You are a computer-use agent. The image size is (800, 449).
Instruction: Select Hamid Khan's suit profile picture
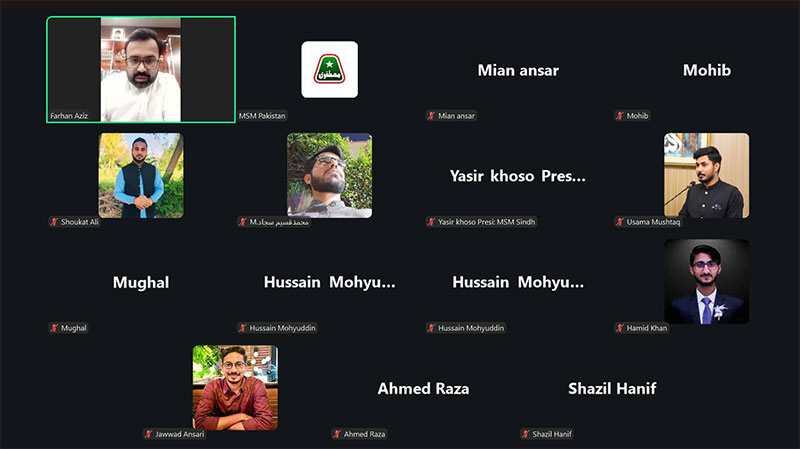(707, 282)
